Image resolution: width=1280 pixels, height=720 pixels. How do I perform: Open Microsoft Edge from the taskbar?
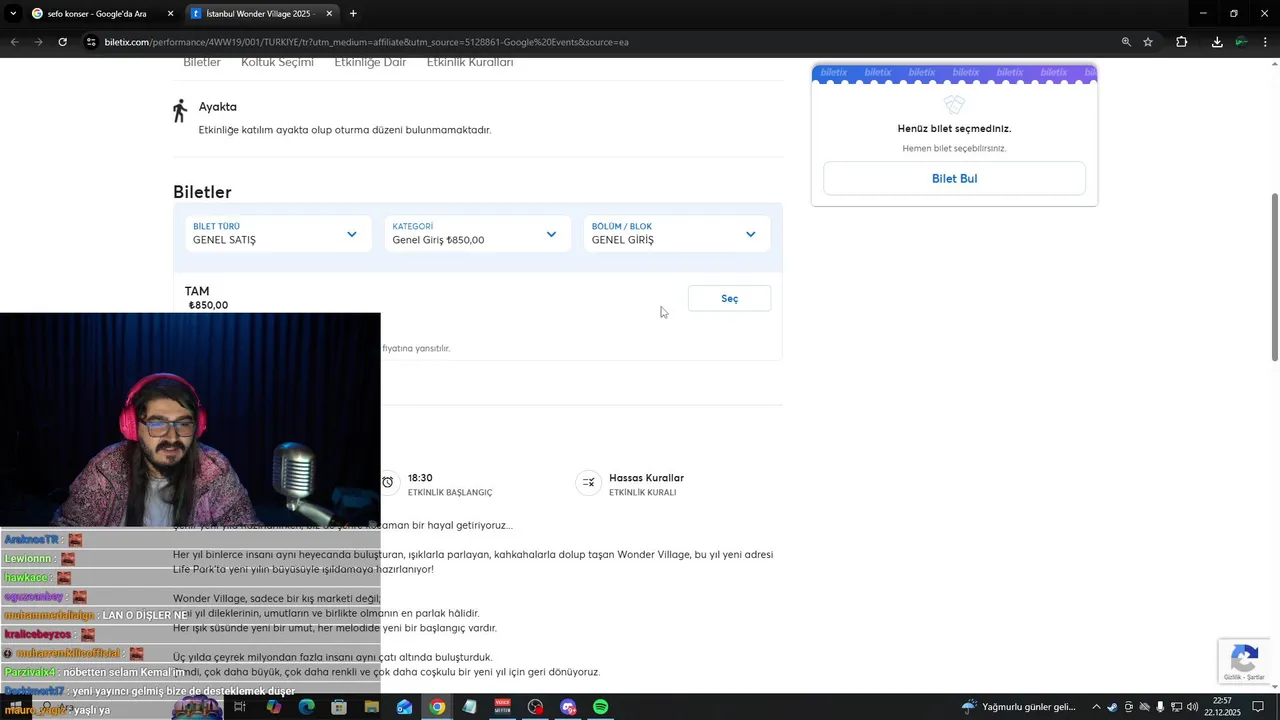click(306, 707)
